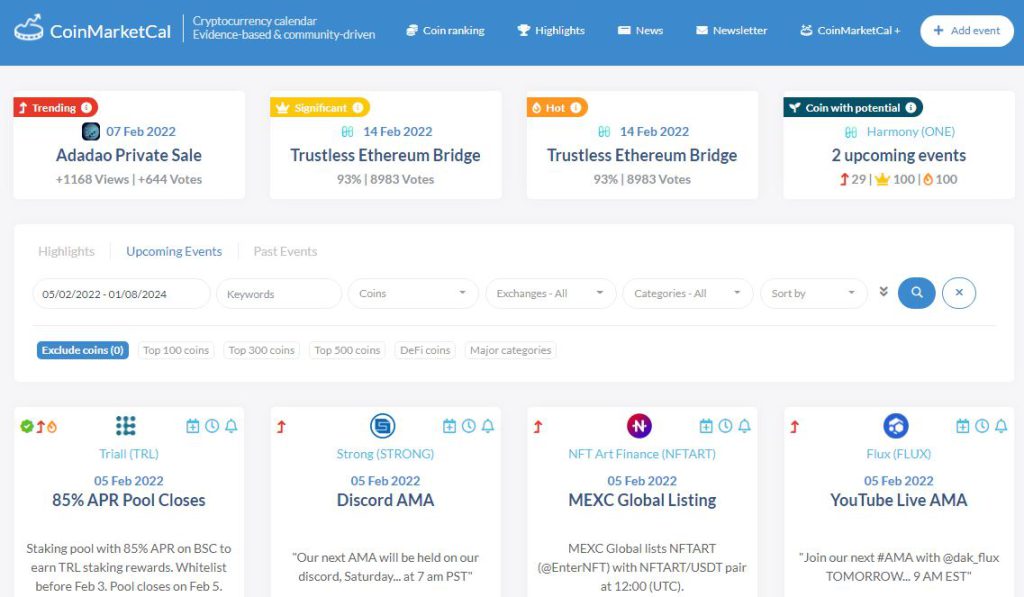Open the Sort by dropdown
The image size is (1024, 597).
pyautogui.click(x=814, y=294)
